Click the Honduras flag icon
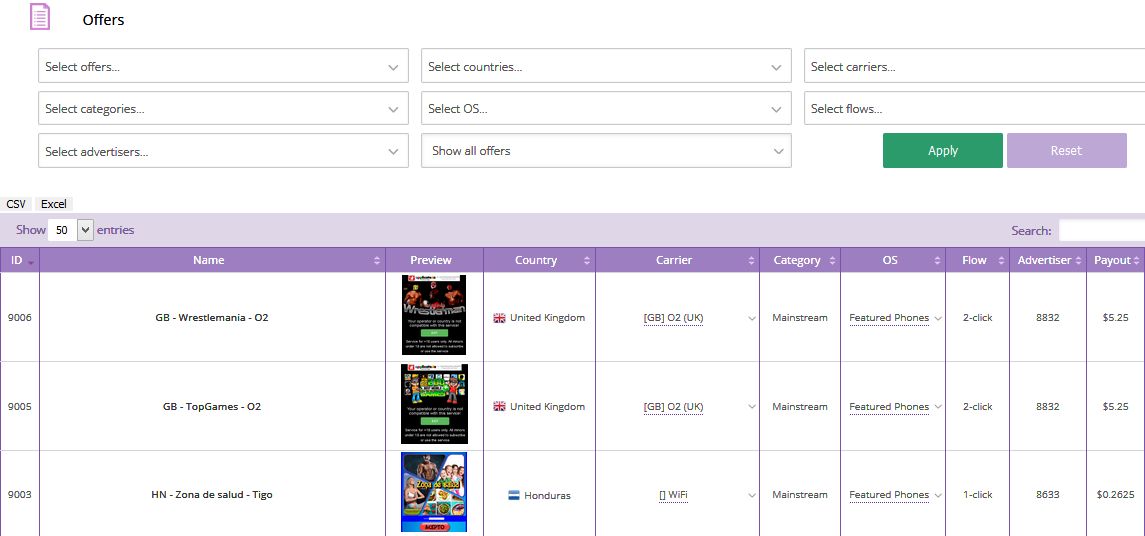Viewport: 1145px width, 536px height. pos(514,495)
